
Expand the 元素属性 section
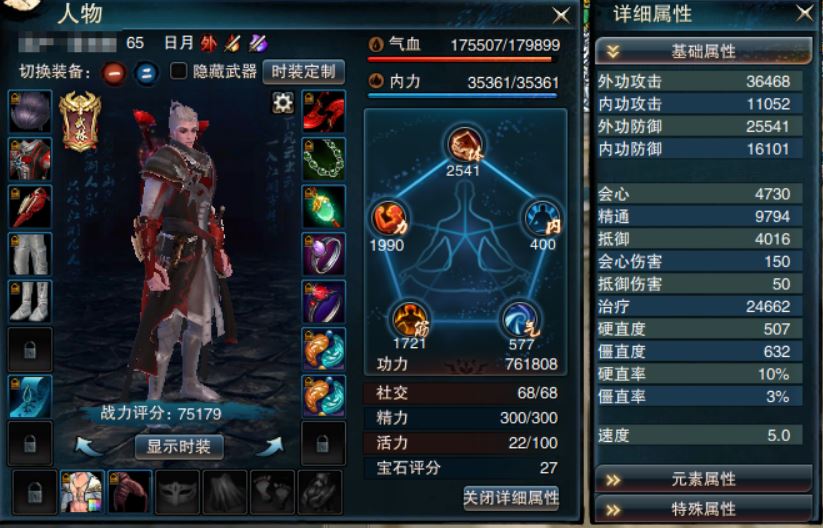tap(703, 479)
